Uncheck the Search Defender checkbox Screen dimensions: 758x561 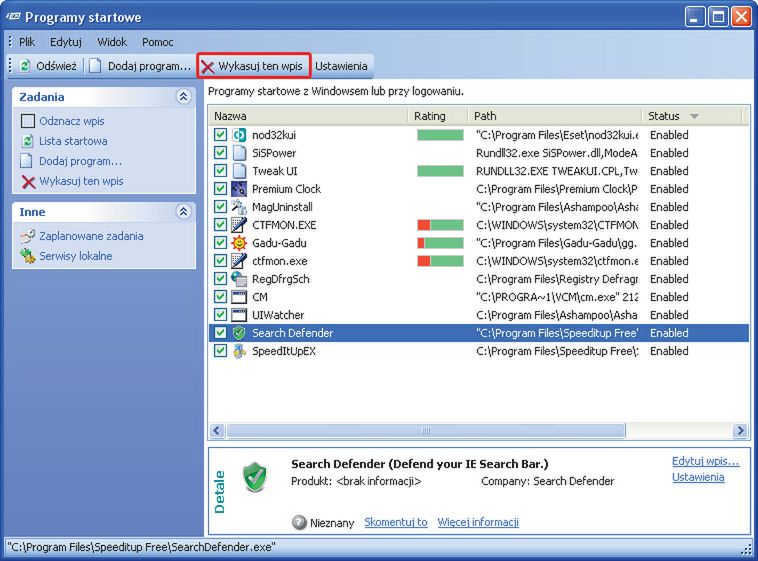click(x=220, y=333)
